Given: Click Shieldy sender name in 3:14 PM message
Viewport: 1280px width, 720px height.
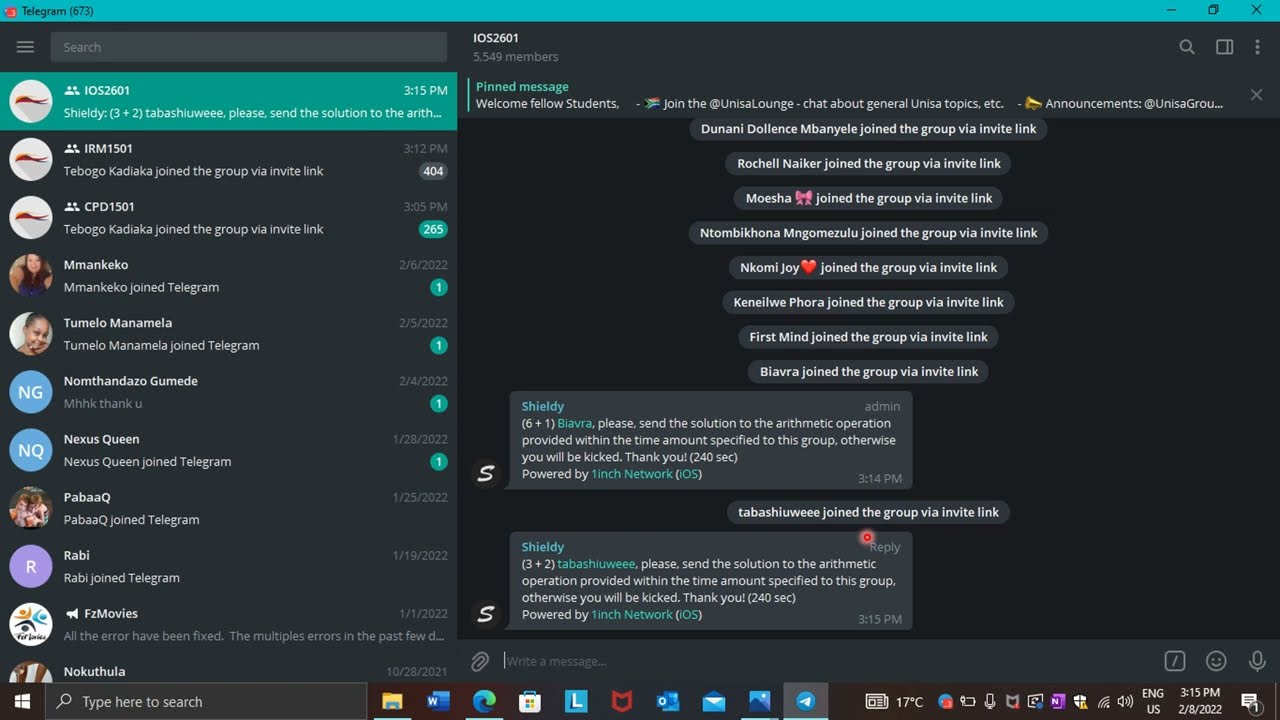Looking at the screenshot, I should (x=543, y=406).
